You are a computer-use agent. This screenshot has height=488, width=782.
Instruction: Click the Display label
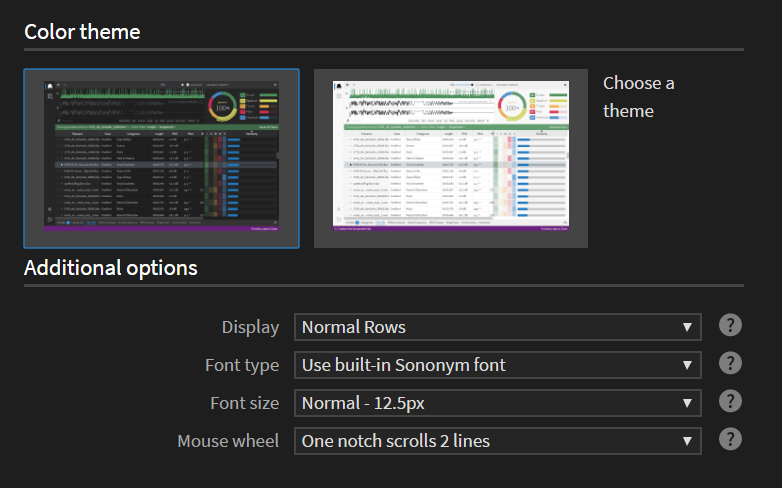pos(250,327)
